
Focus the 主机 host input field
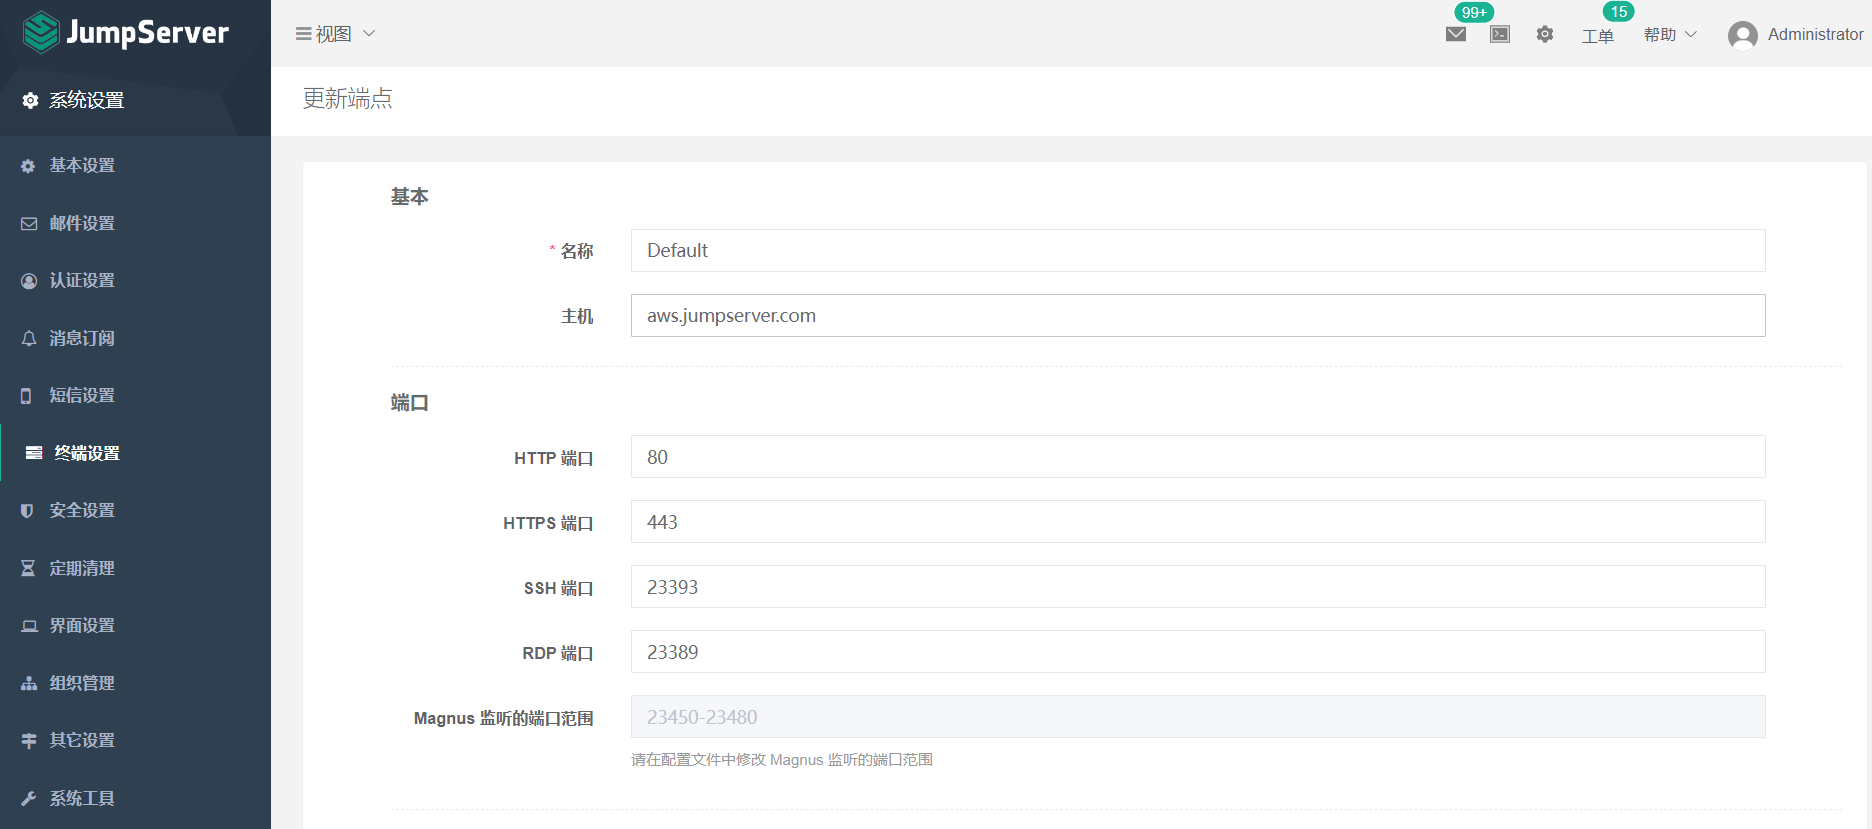click(x=1197, y=316)
